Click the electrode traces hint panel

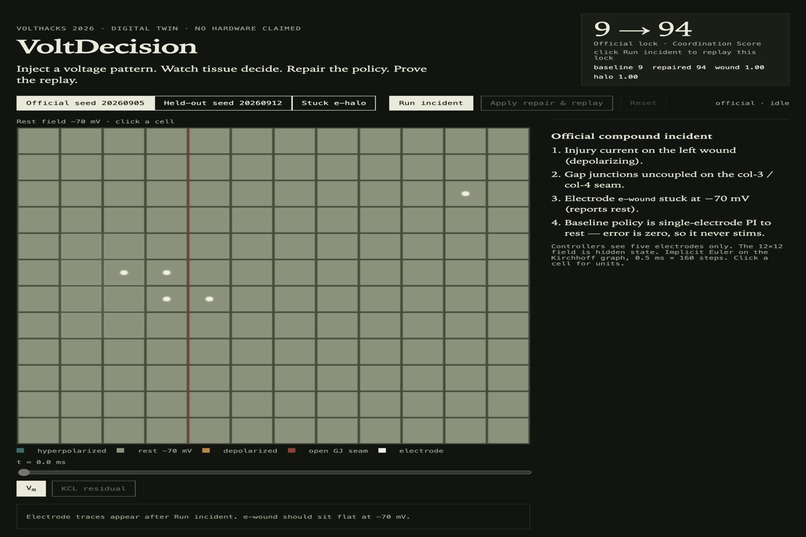[273, 516]
